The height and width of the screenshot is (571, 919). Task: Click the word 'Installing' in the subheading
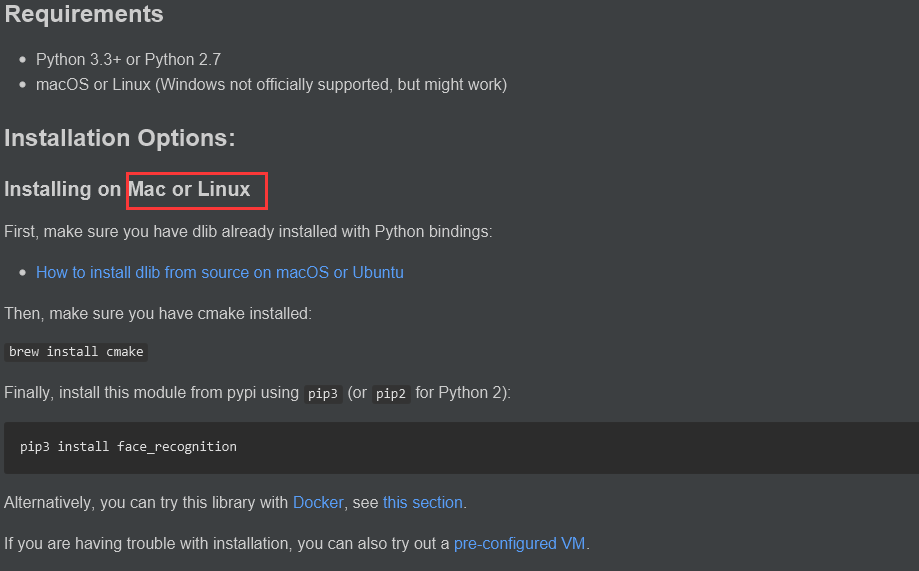(x=48, y=189)
